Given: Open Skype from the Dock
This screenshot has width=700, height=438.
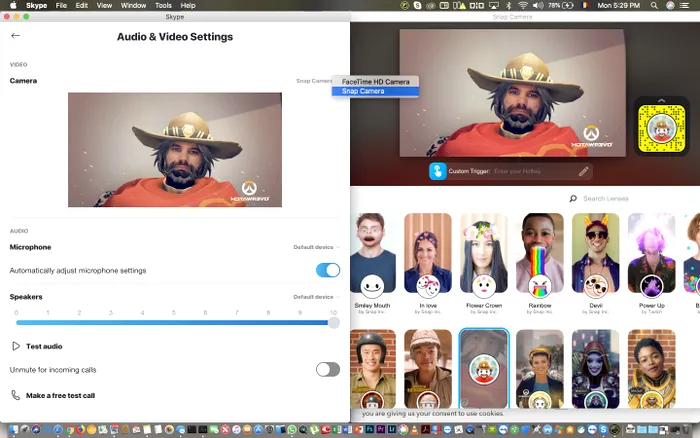Looking at the screenshot, I should [604, 430].
